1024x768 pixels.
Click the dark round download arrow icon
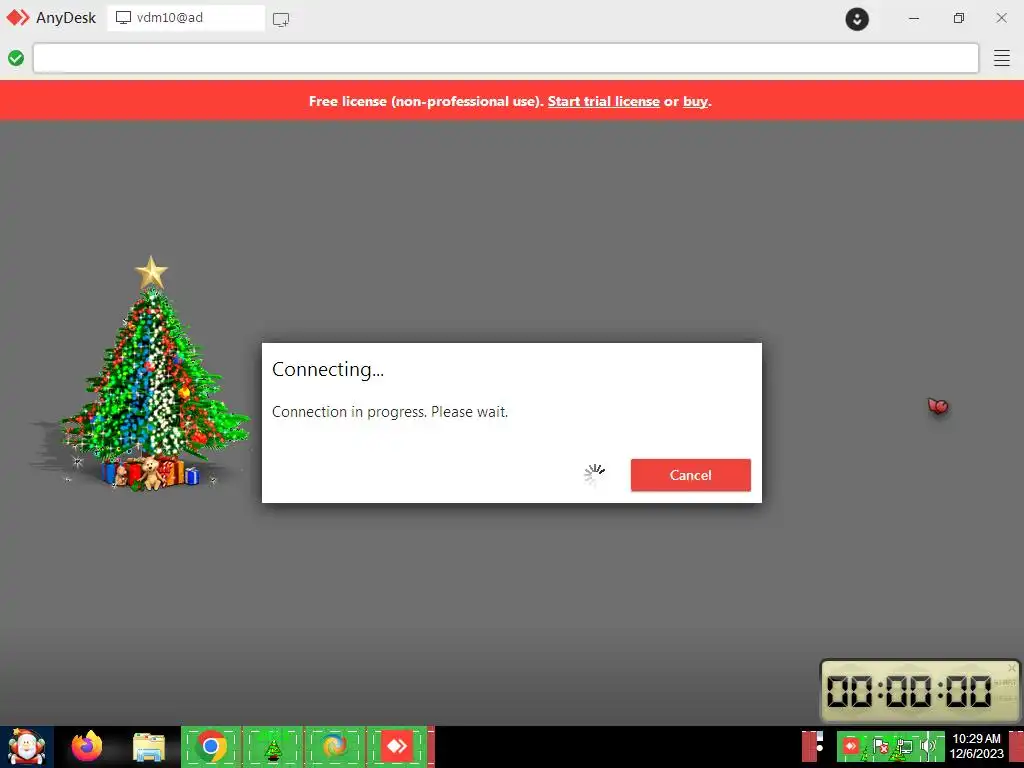[x=857, y=19]
